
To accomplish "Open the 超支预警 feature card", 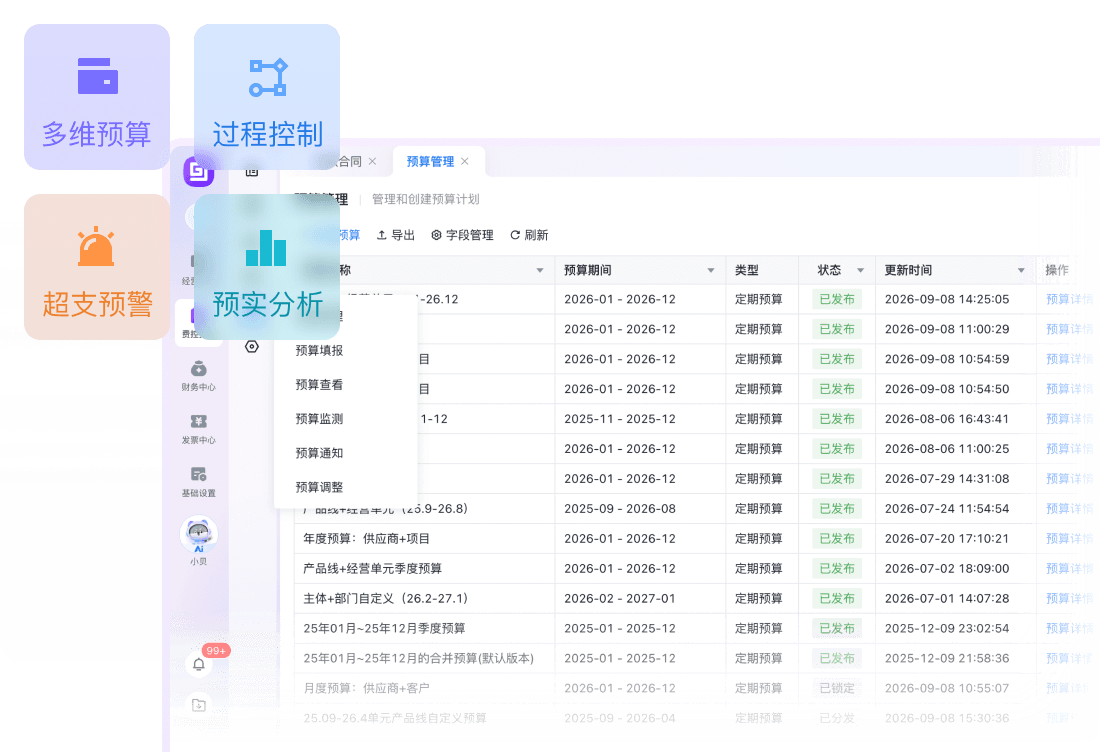I will 97,267.
